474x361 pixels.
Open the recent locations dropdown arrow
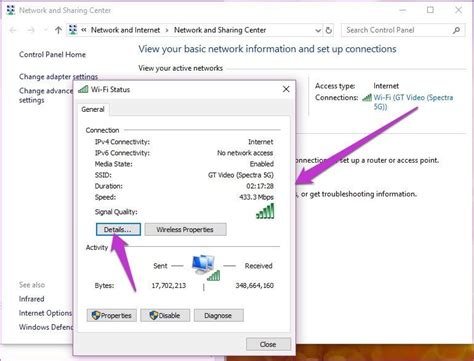click(x=45, y=30)
